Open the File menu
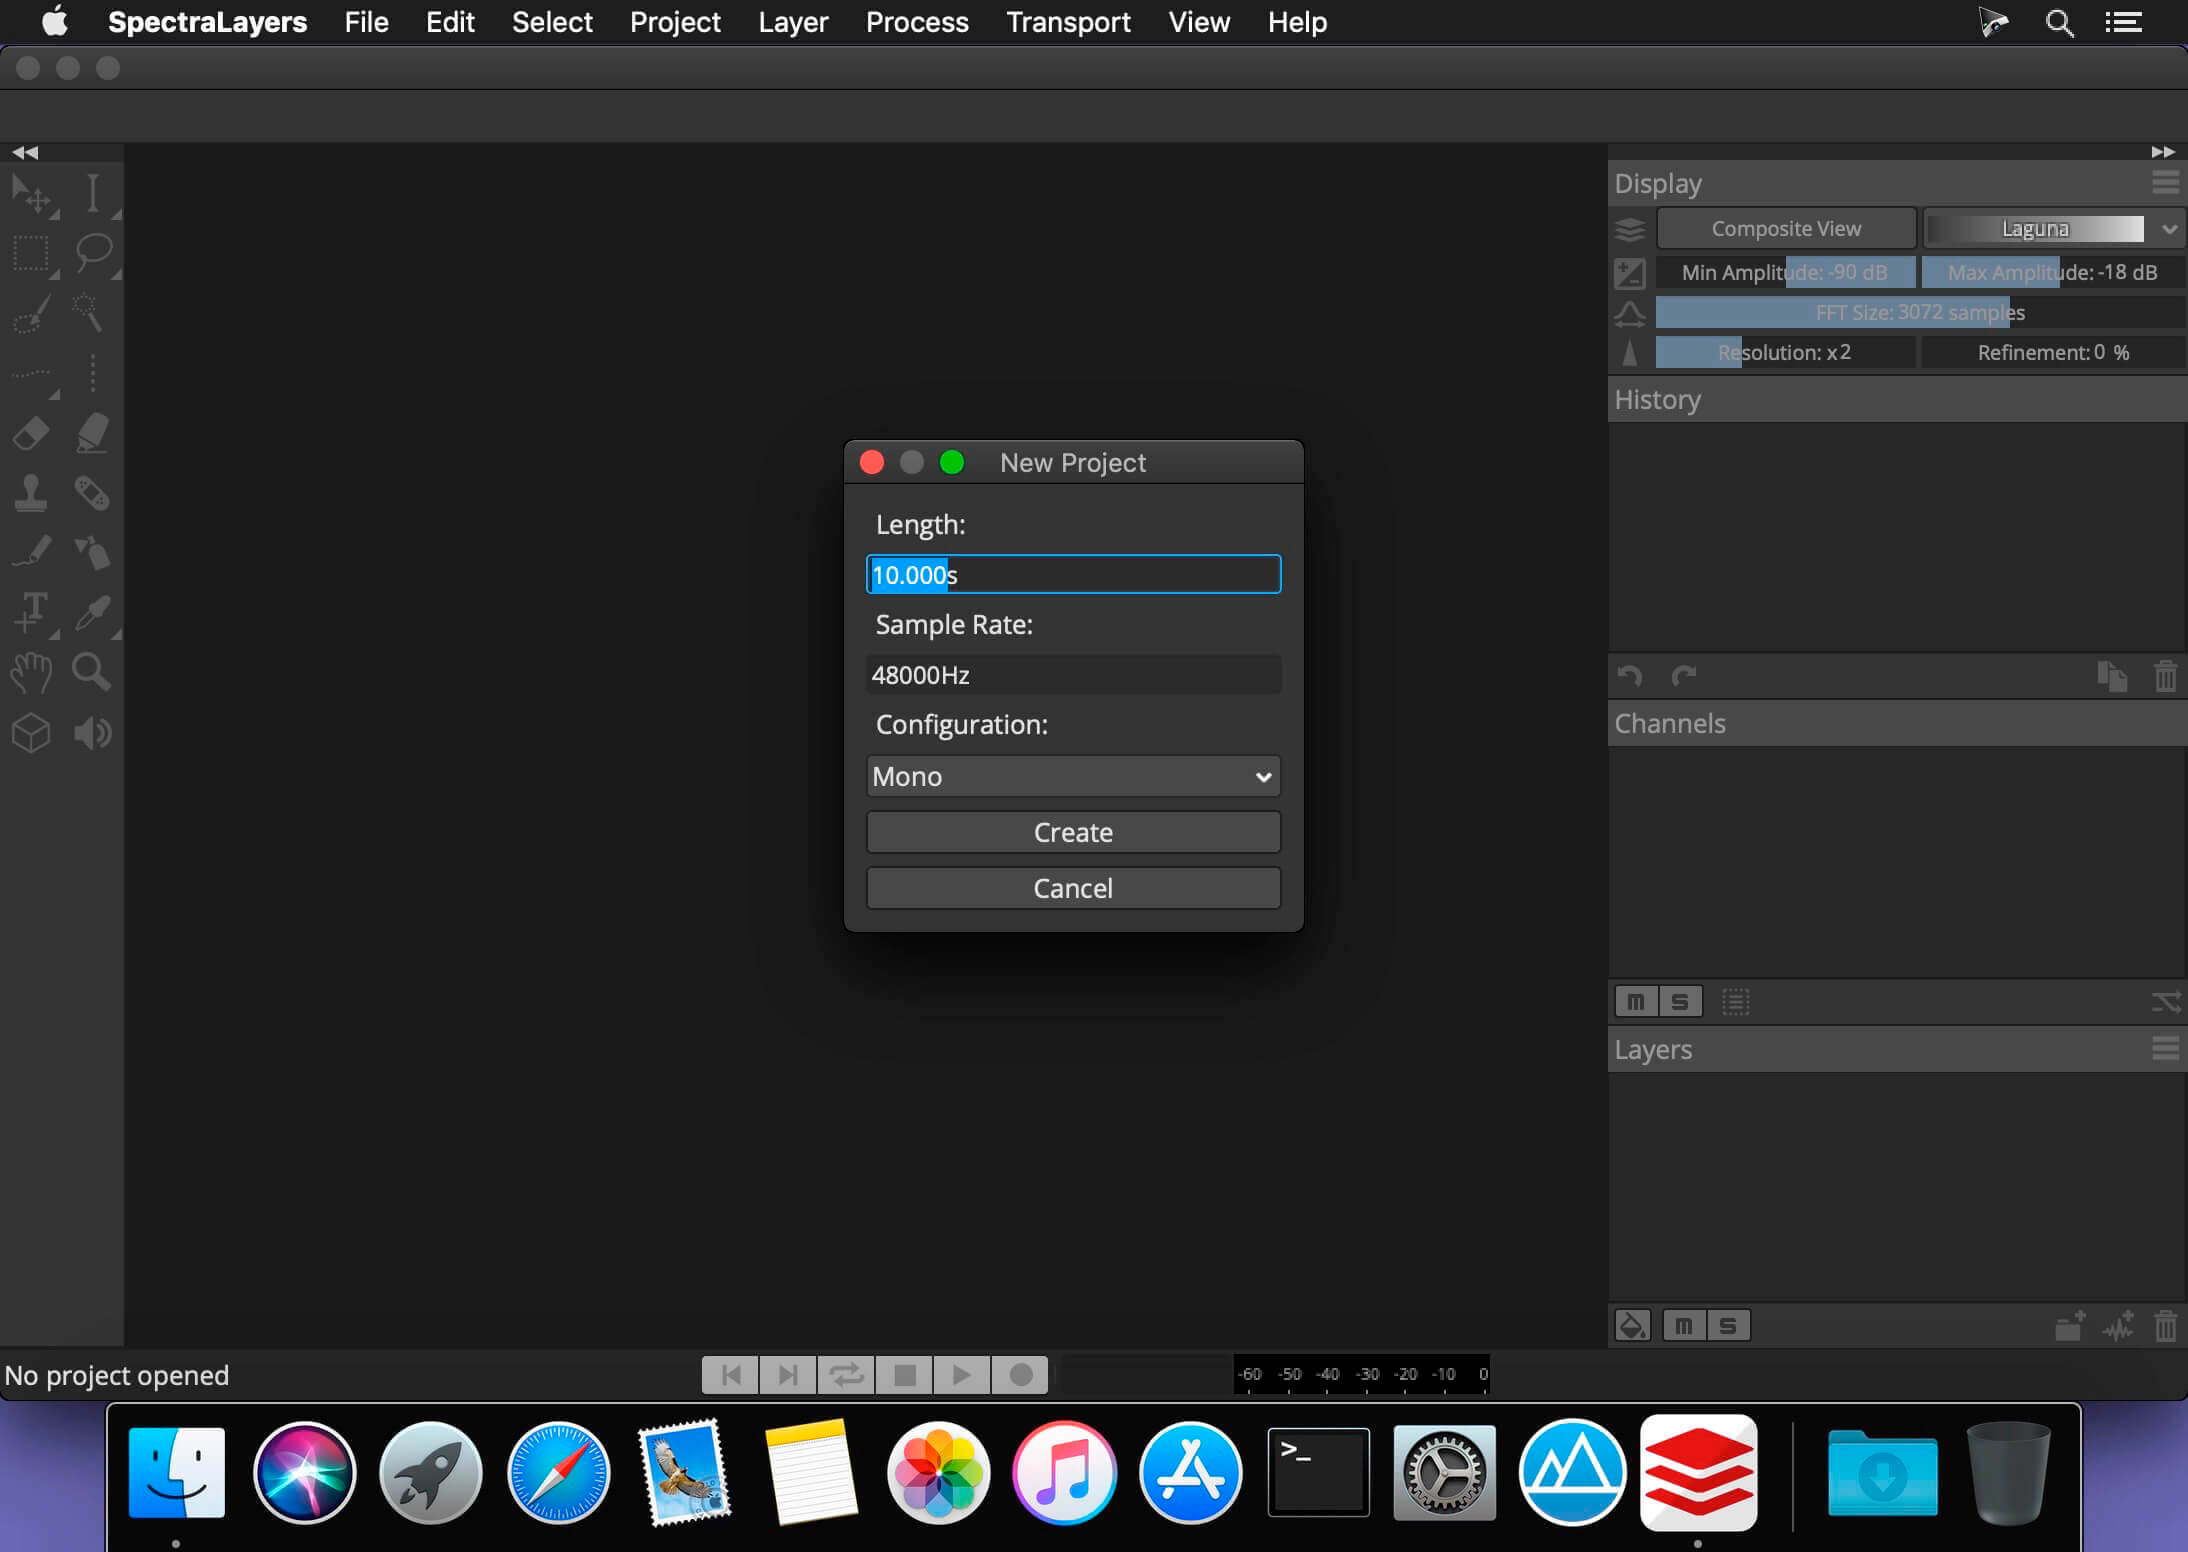 pos(366,22)
